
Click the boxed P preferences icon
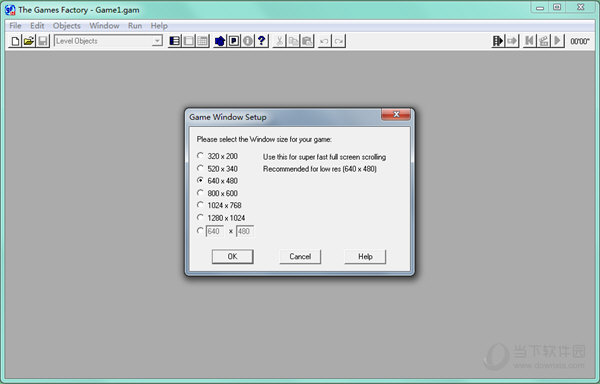(x=234, y=41)
